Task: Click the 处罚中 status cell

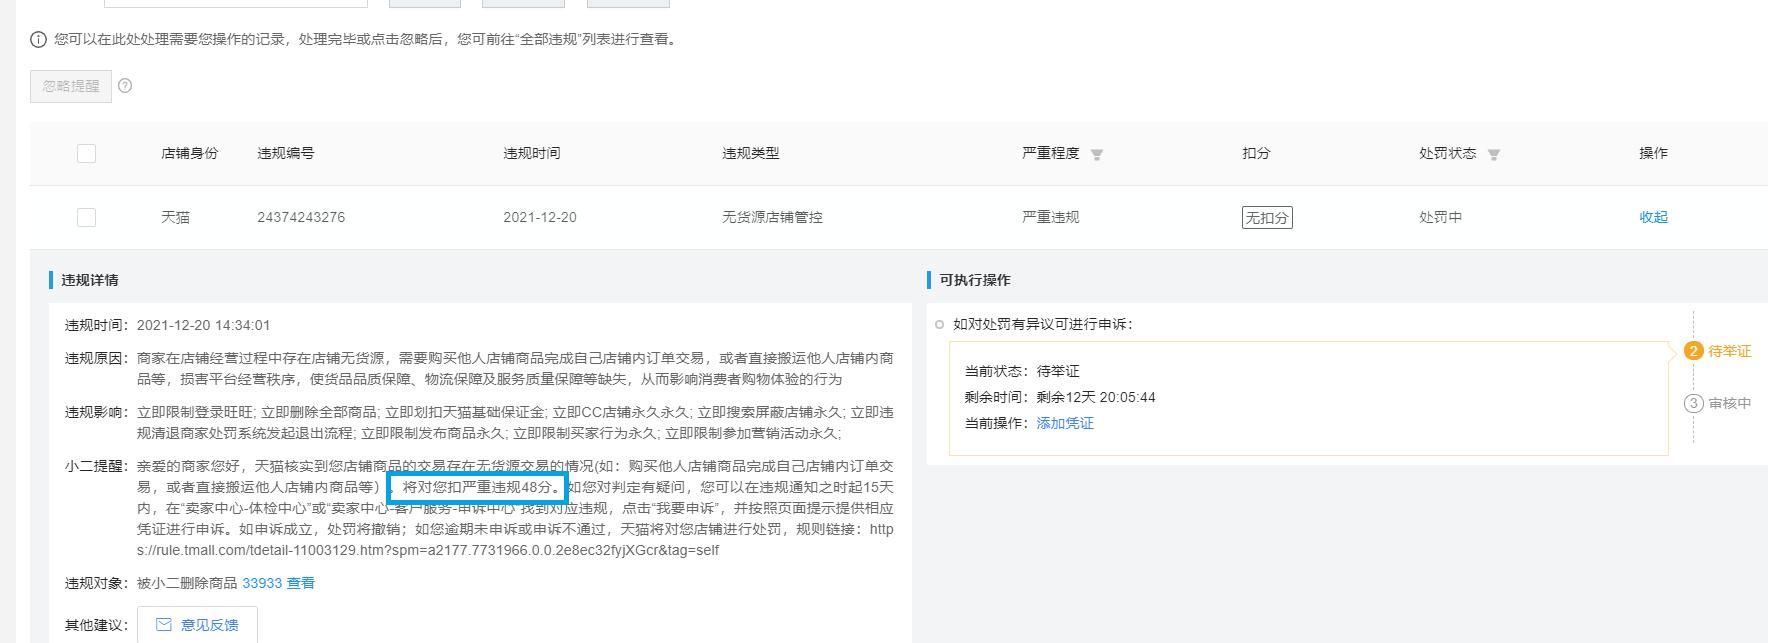Action: pos(1440,217)
